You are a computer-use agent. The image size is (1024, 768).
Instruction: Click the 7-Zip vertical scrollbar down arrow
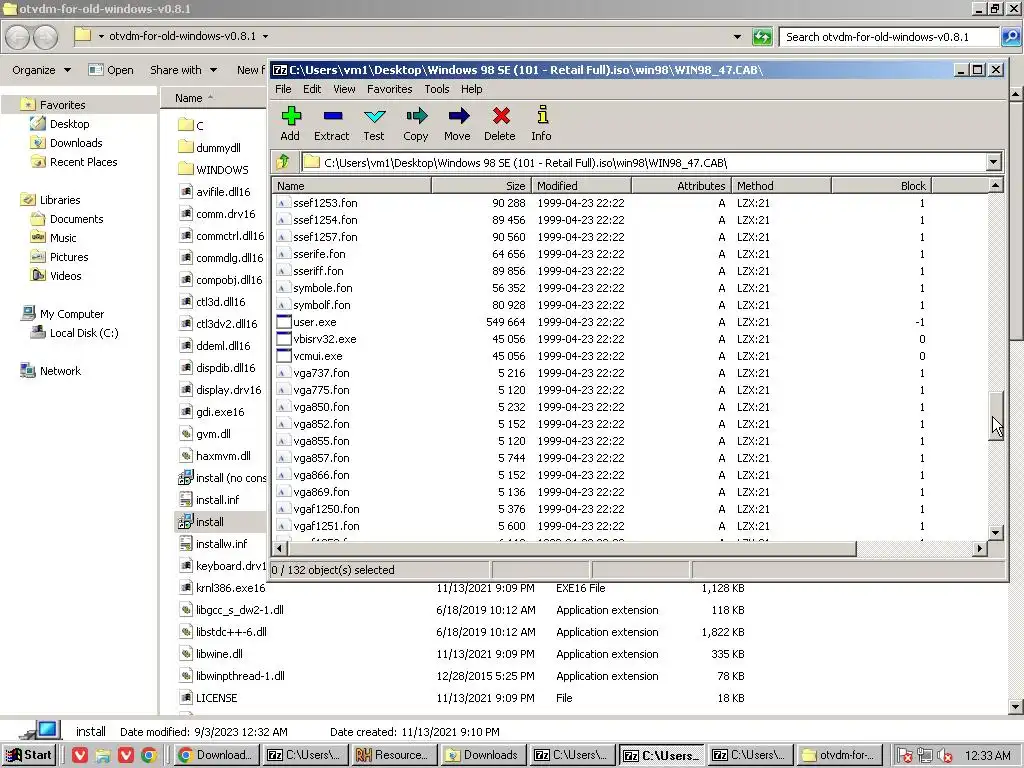995,533
